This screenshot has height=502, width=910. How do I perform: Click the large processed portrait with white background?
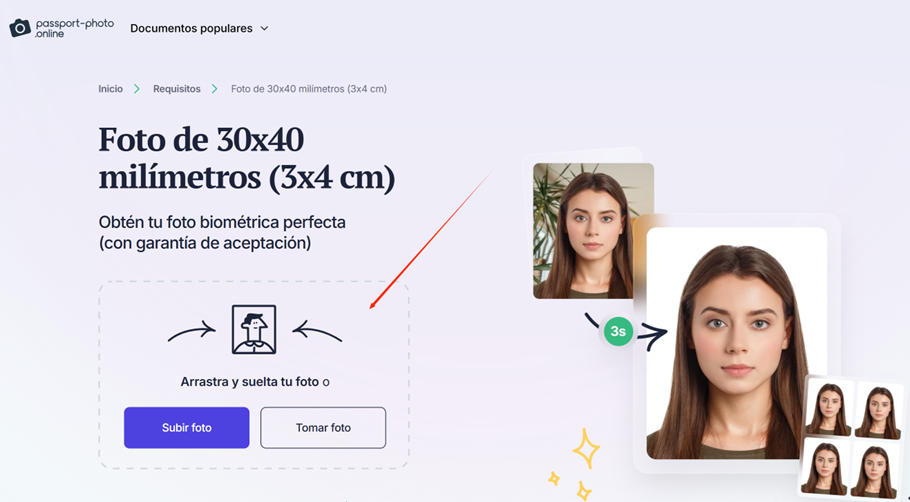coord(737,344)
